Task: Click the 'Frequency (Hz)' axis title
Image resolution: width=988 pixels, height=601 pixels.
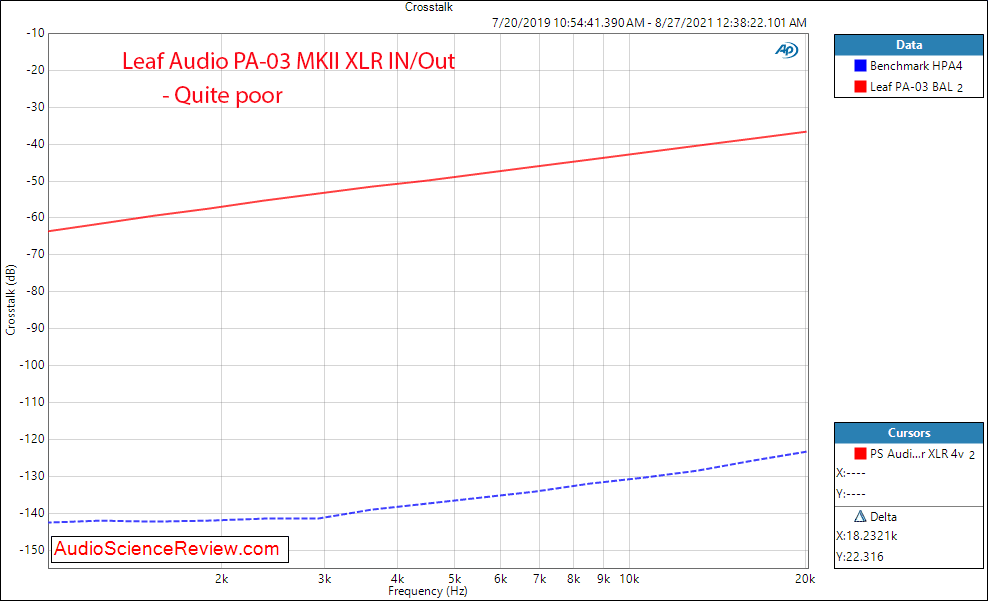Action: click(428, 591)
